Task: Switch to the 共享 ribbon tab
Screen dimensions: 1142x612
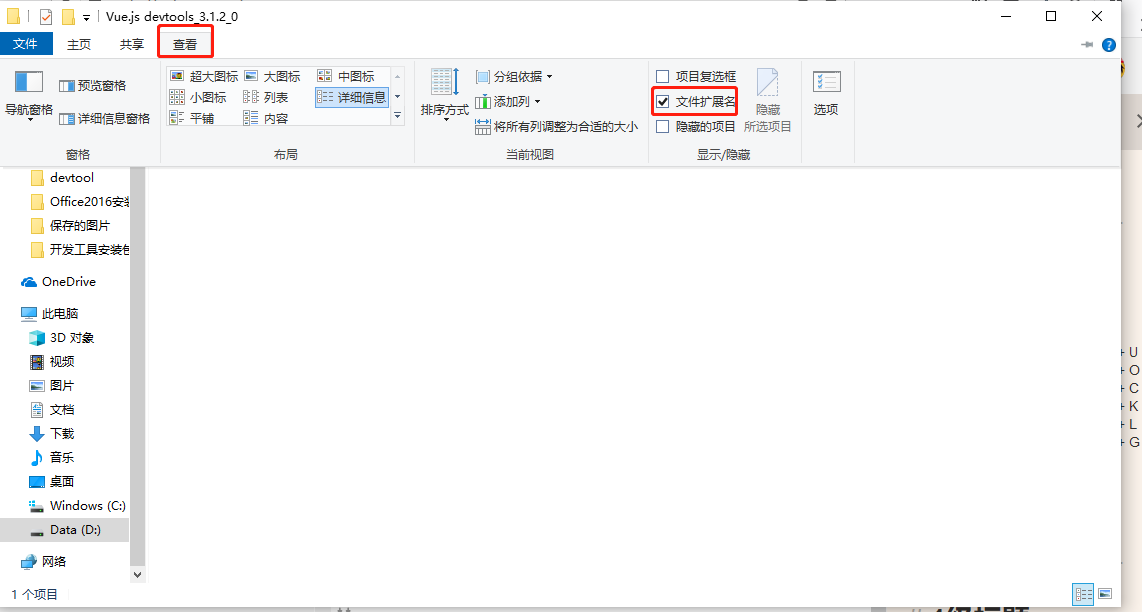Action: 132,44
